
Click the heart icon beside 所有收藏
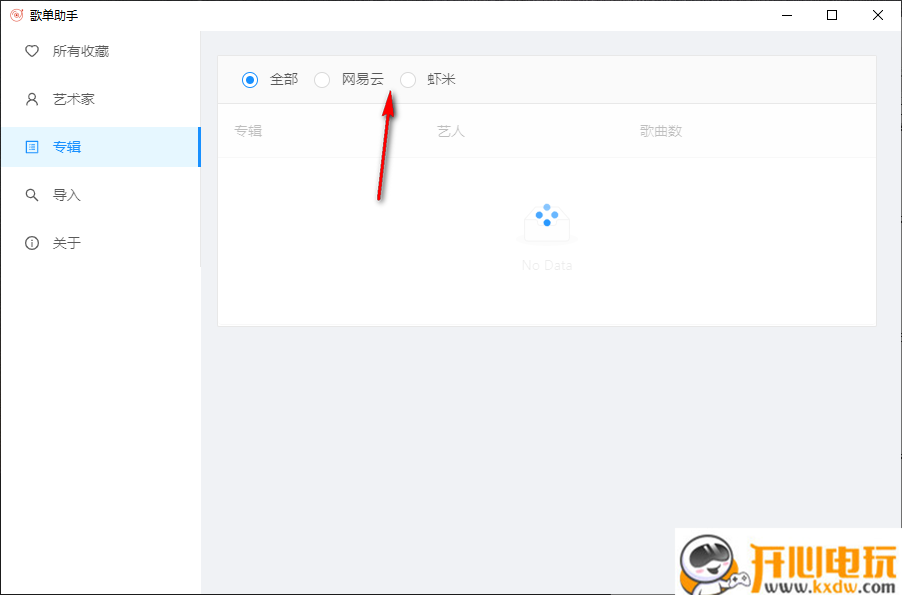[31, 51]
